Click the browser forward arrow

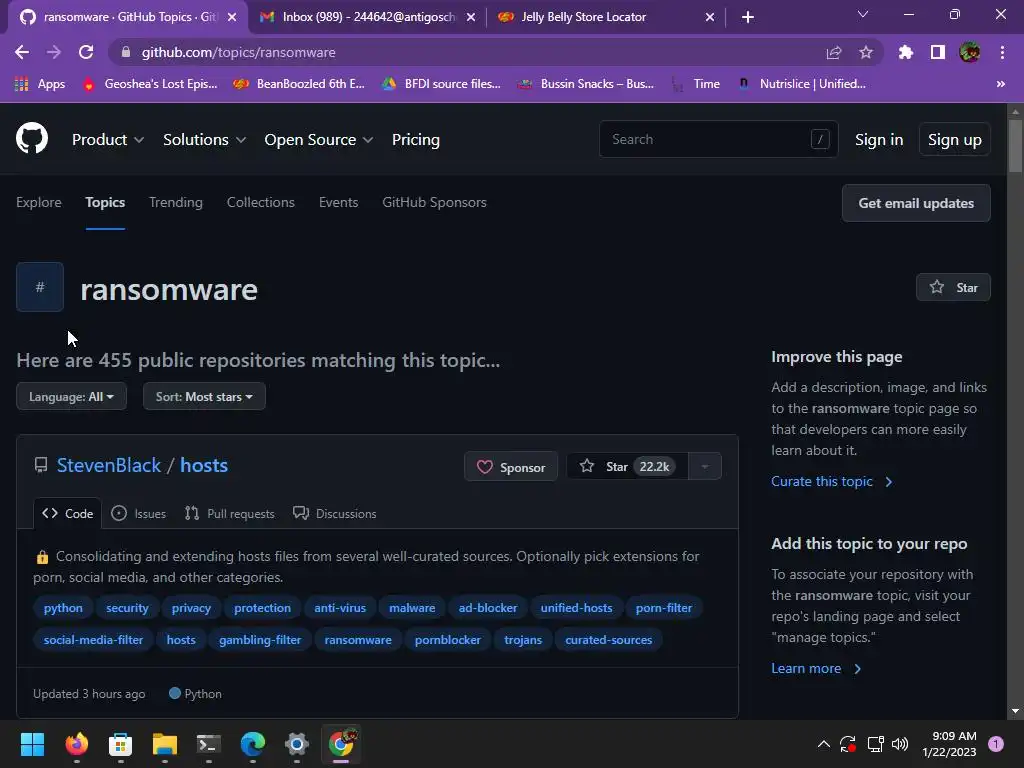(54, 52)
